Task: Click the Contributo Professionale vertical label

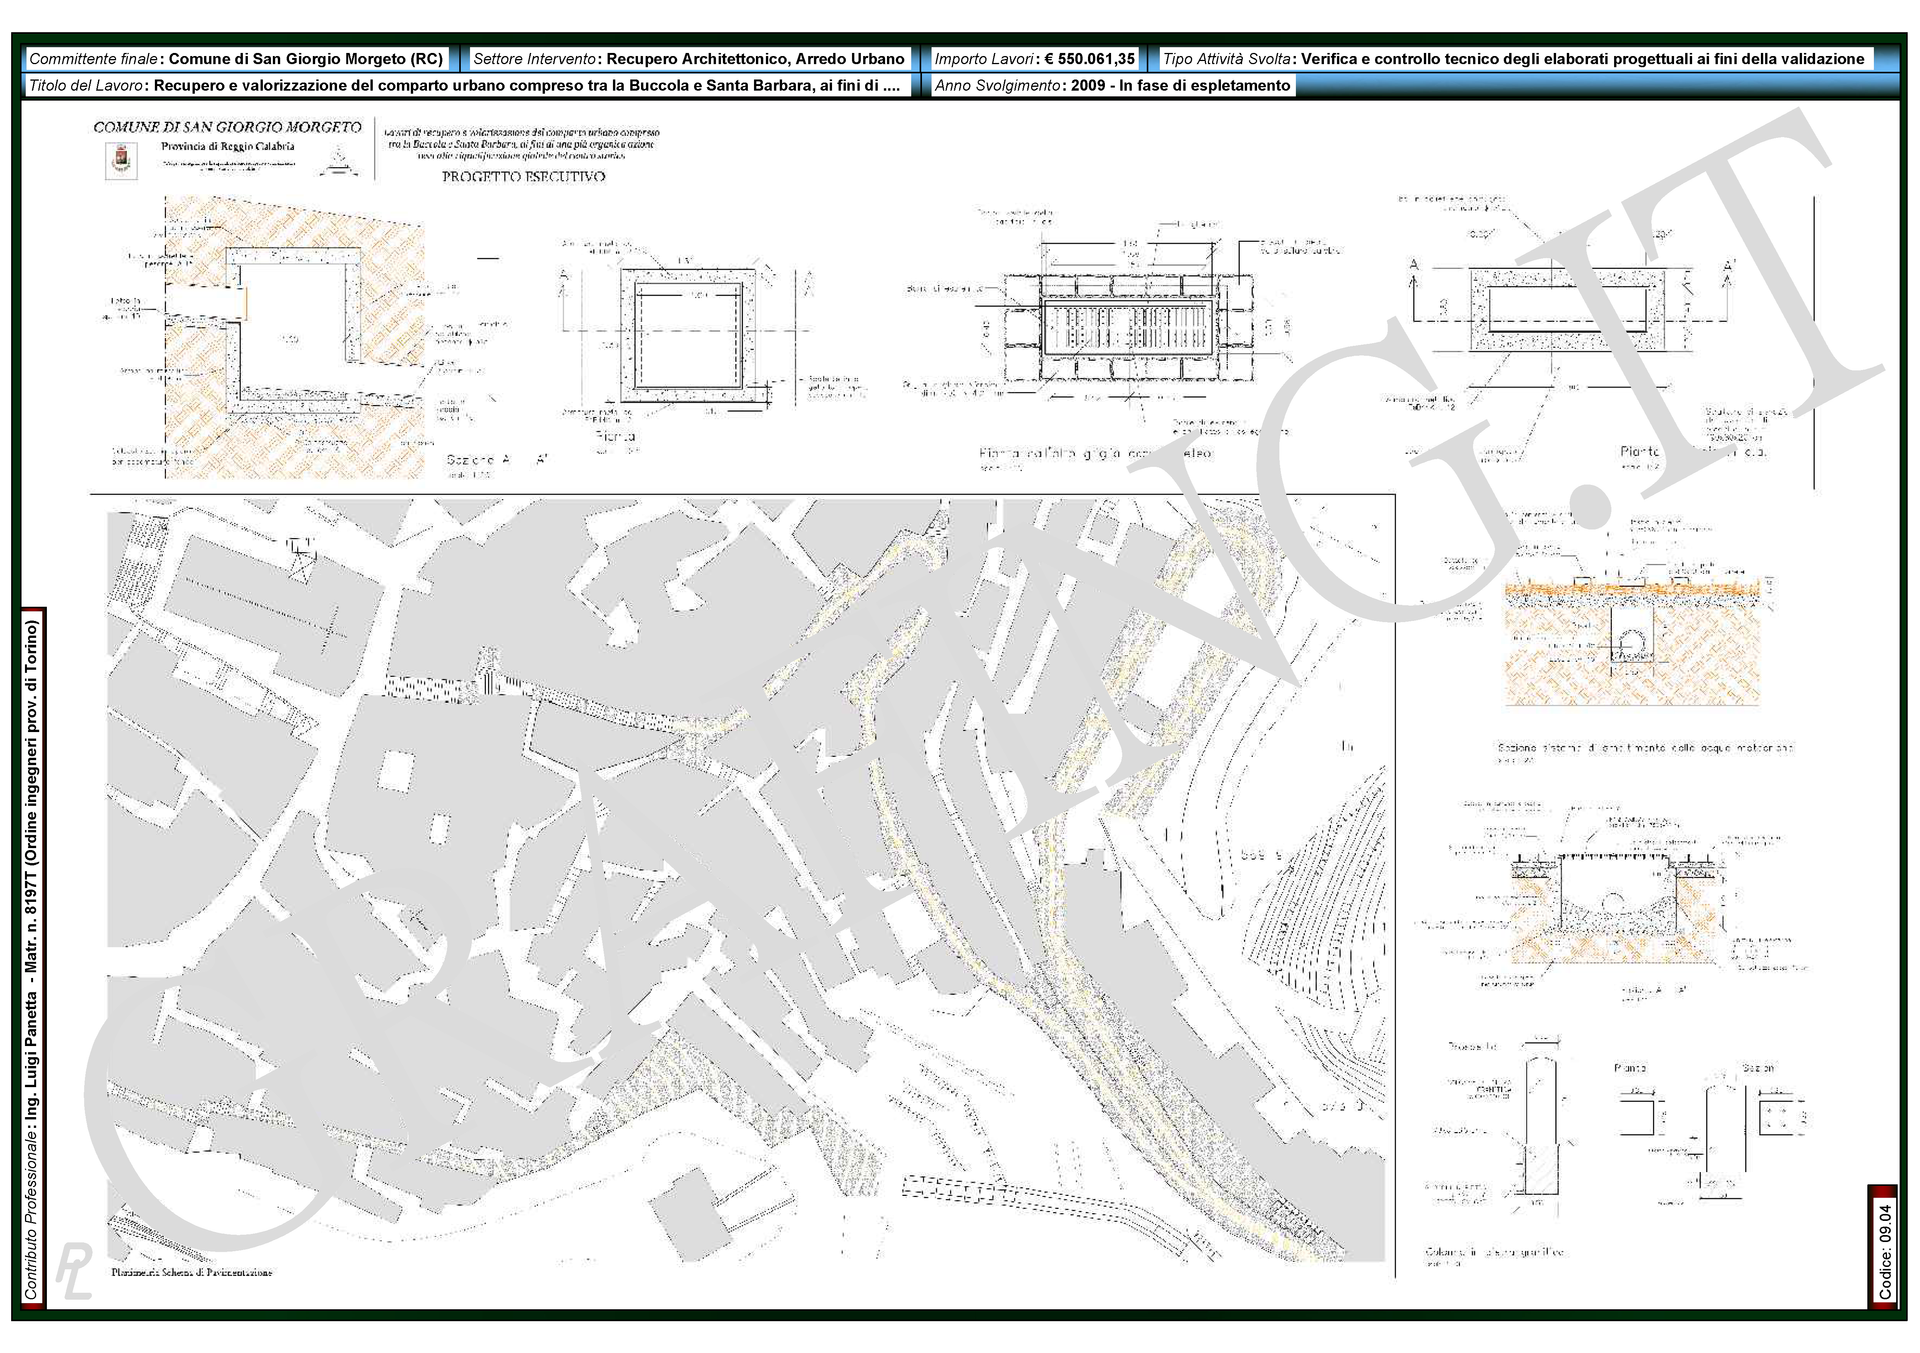Action: click(33, 958)
